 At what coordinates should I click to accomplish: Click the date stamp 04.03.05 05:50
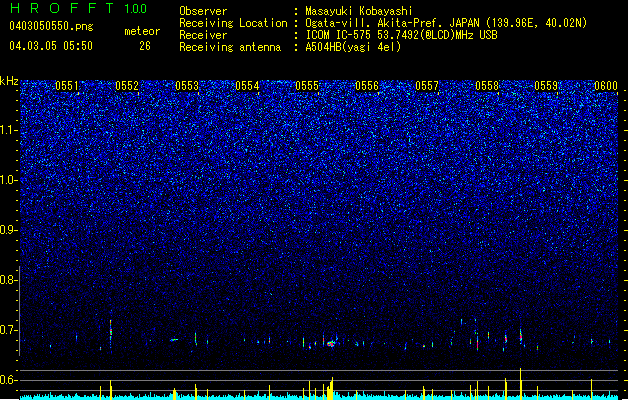pyautogui.click(x=51, y=46)
